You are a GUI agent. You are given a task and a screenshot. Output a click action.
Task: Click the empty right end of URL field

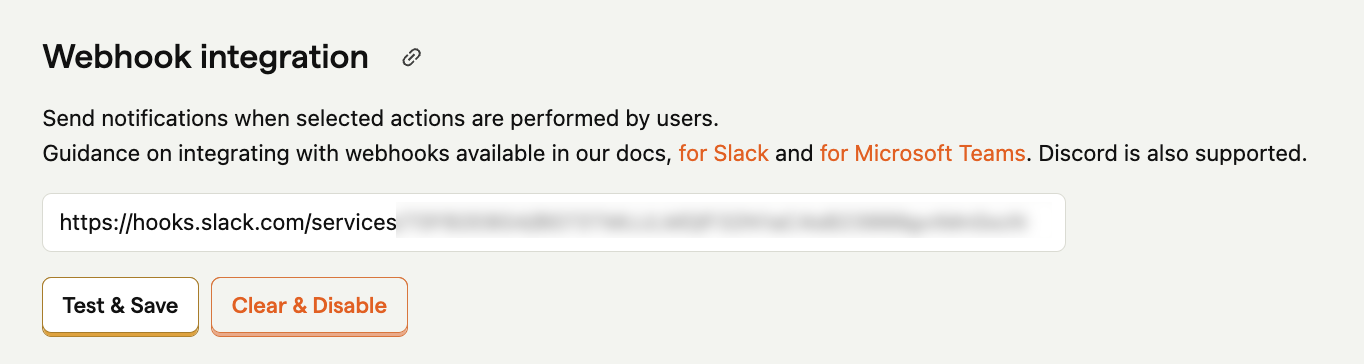point(1046,222)
